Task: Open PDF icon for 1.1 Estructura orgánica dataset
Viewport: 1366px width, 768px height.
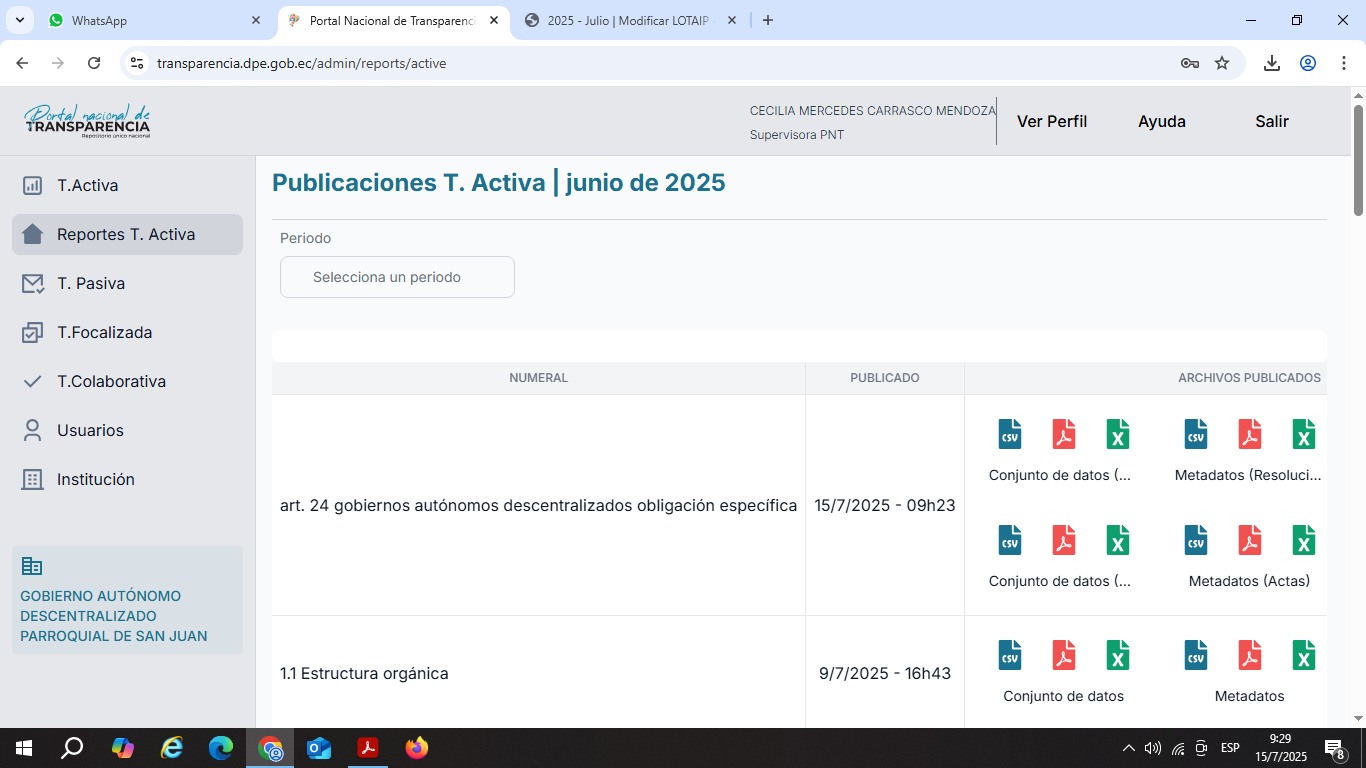Action: pyautogui.click(x=1064, y=655)
